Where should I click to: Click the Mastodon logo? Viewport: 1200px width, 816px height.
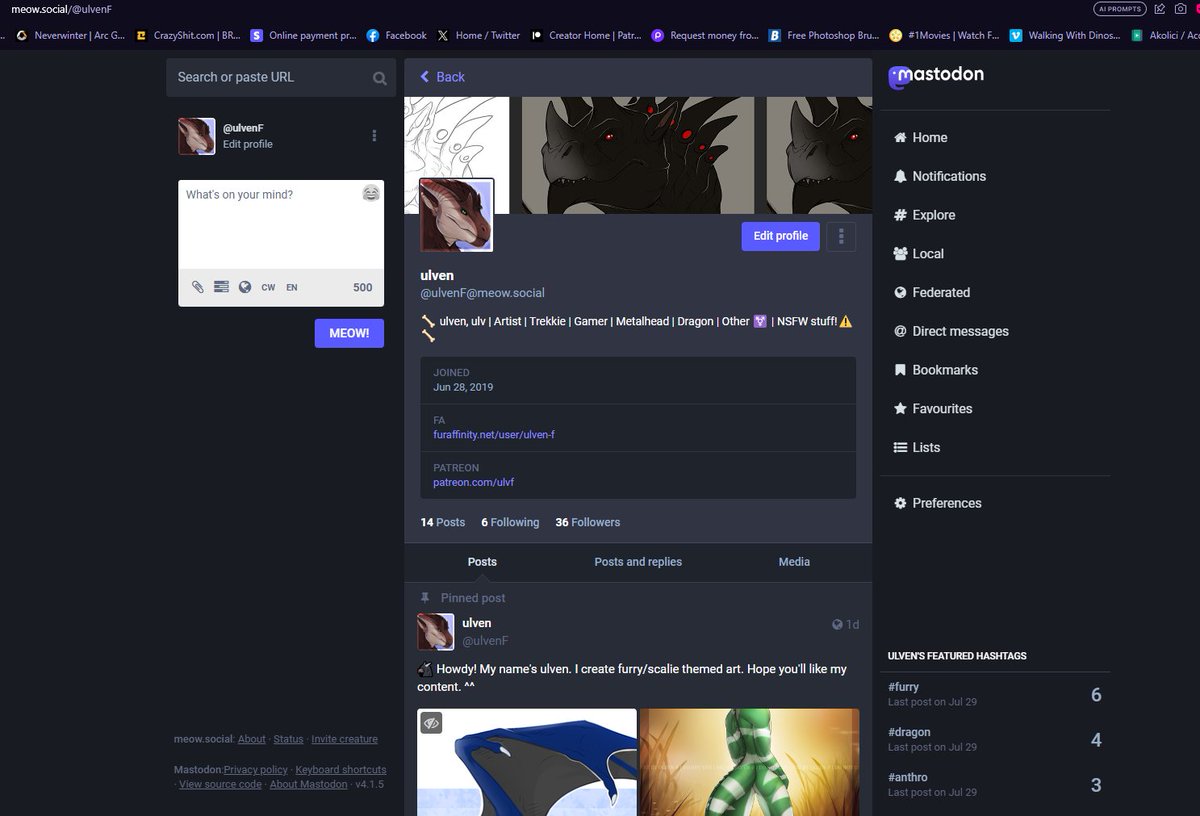[936, 75]
